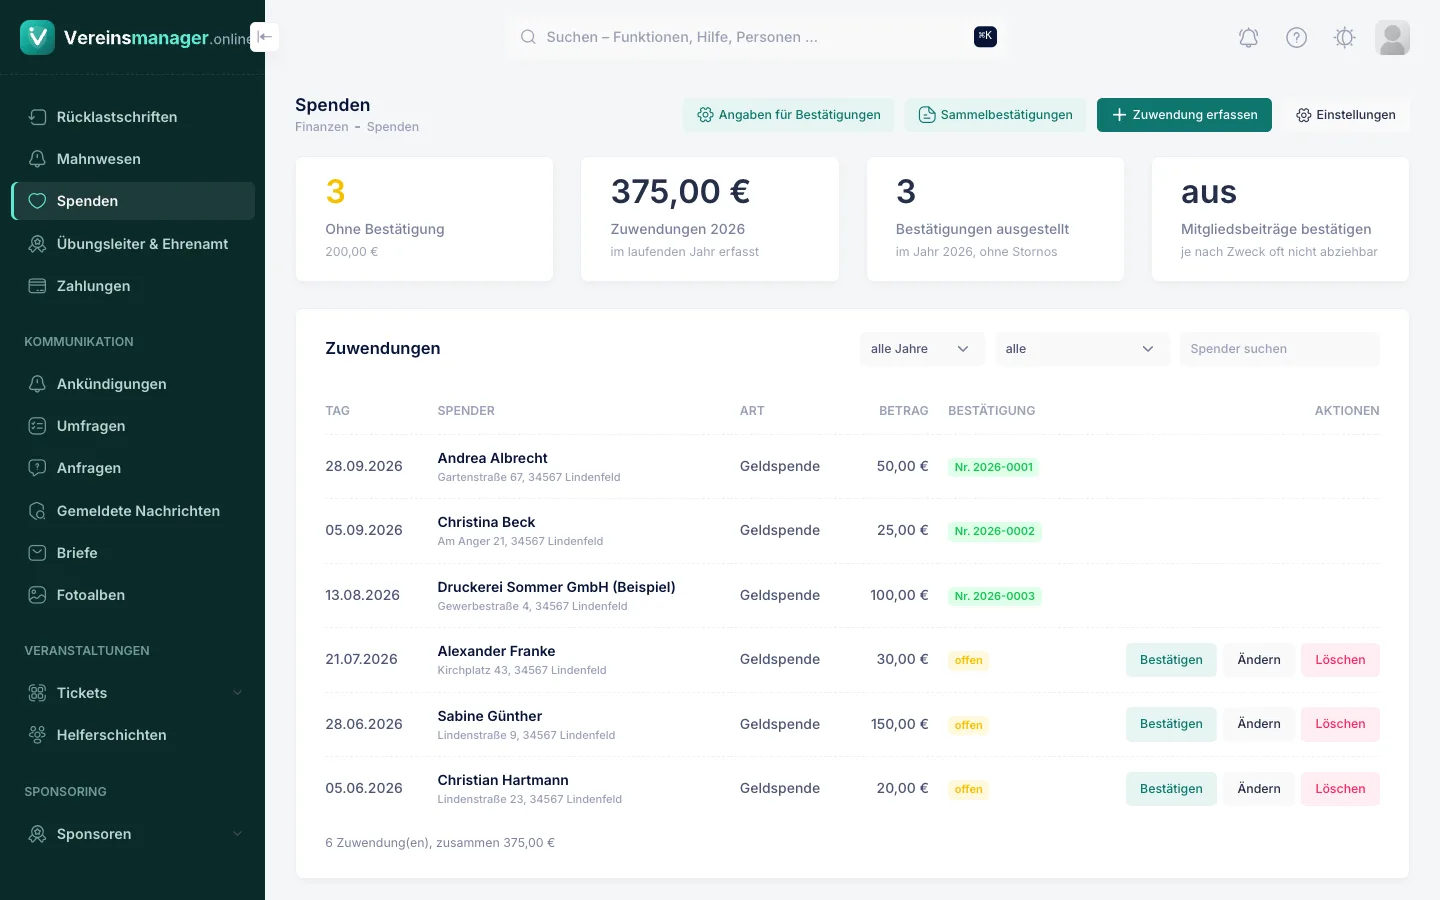The width and height of the screenshot is (1440, 900).
Task: Collapse the sidebar with the arrow icon
Action: [x=264, y=37]
